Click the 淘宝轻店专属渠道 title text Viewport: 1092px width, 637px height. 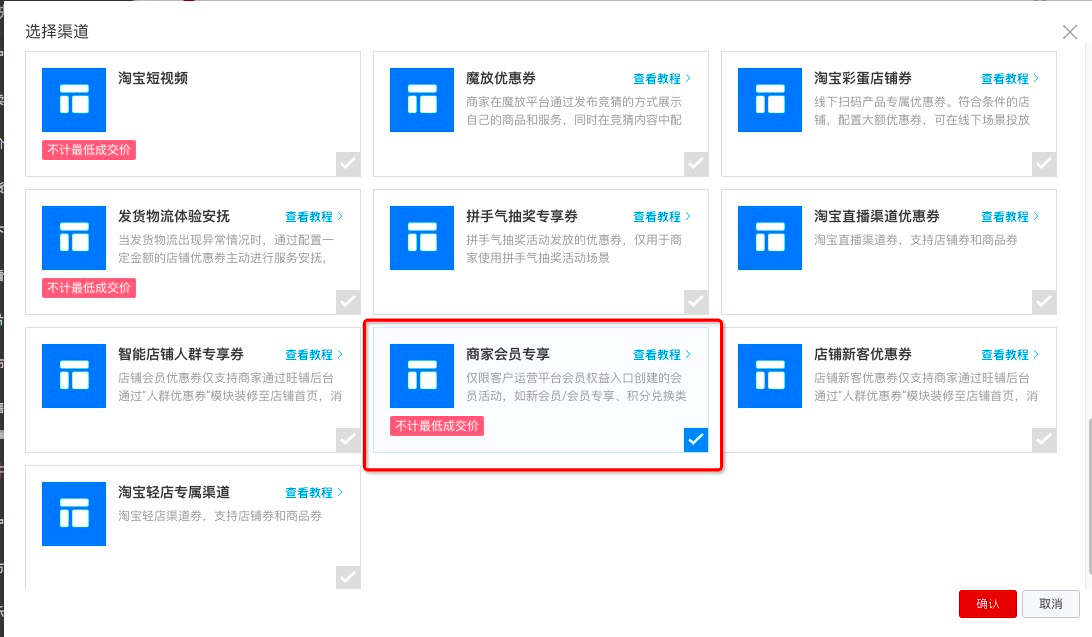[x=174, y=491]
